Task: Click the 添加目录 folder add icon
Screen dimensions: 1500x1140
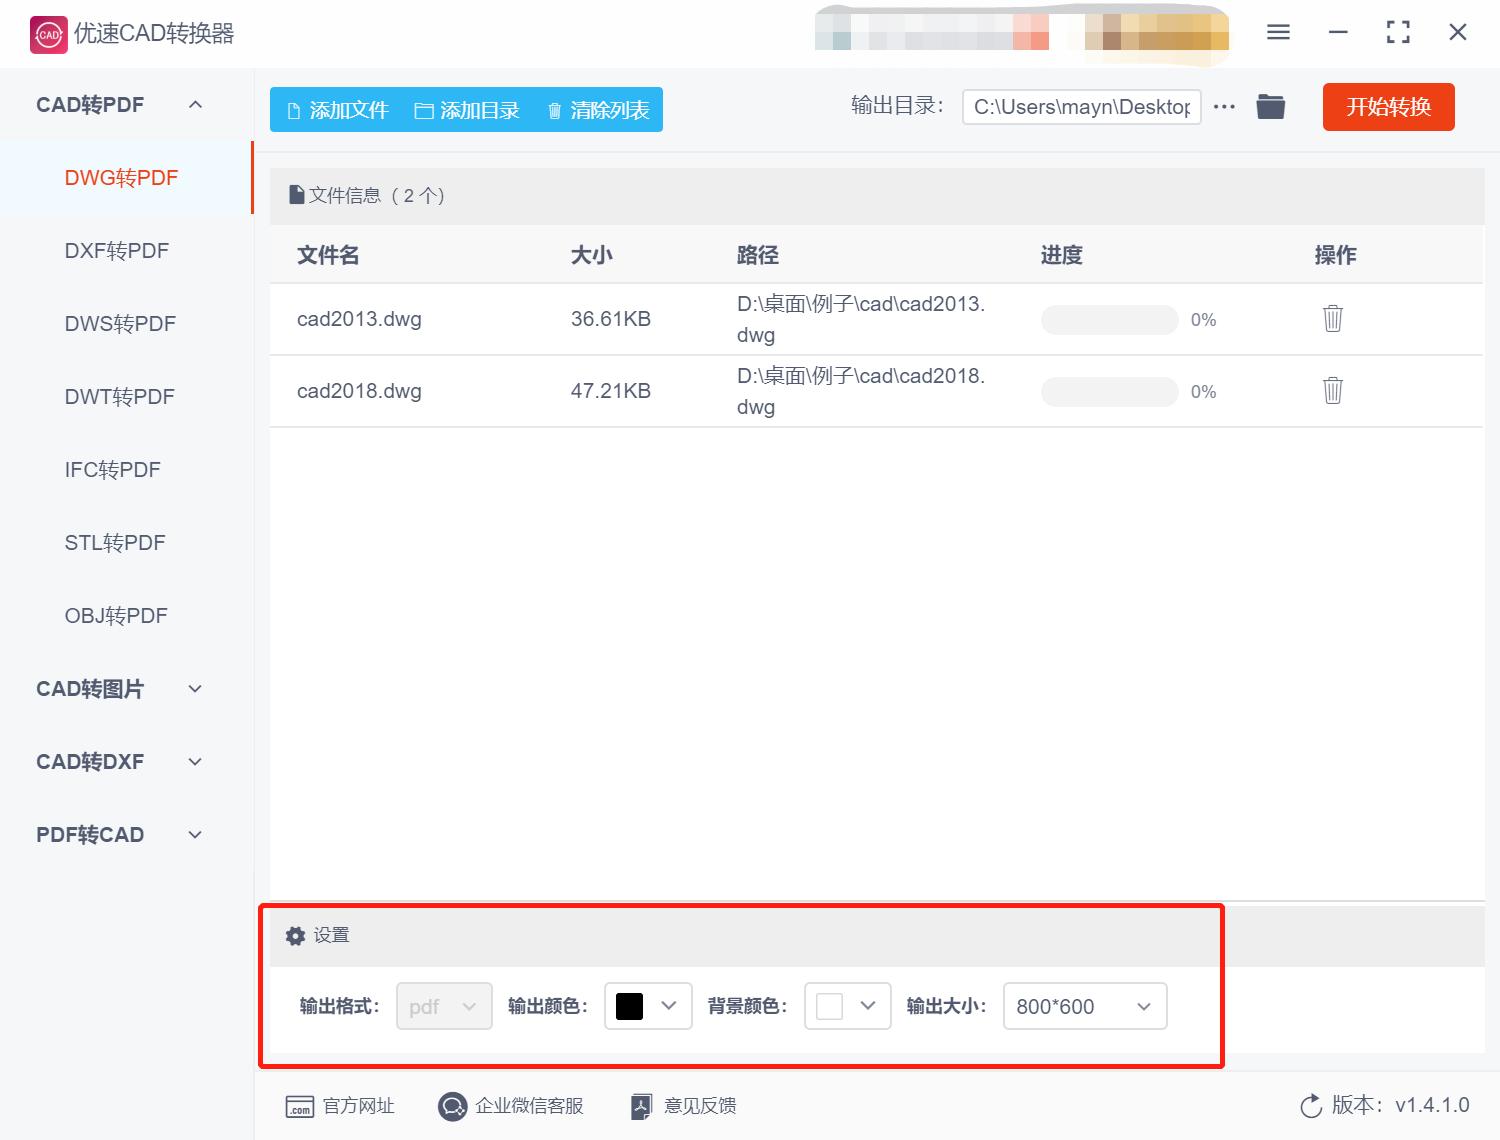Action: [x=424, y=110]
